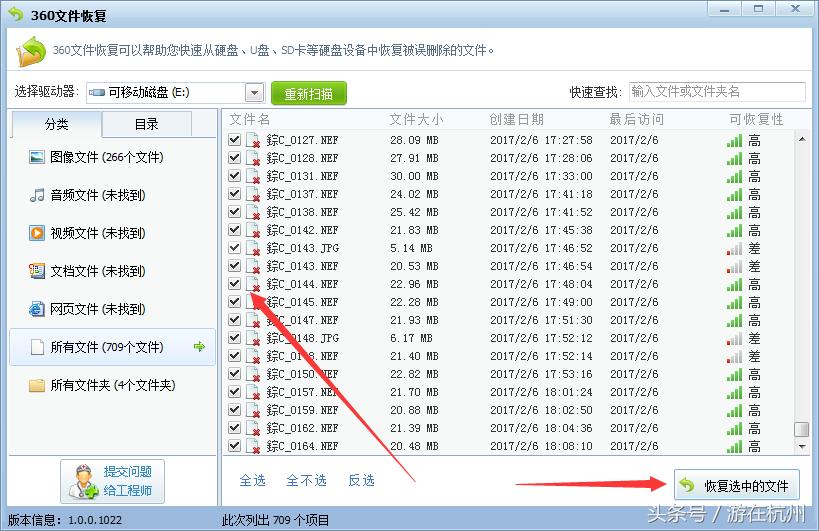Uncheck the checkbox for 0142.NEF
The height and width of the screenshot is (531, 819).
[x=235, y=229]
